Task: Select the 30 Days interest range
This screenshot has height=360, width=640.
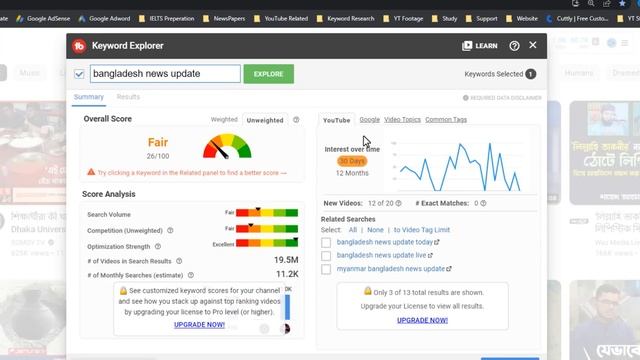Action: tap(352, 161)
